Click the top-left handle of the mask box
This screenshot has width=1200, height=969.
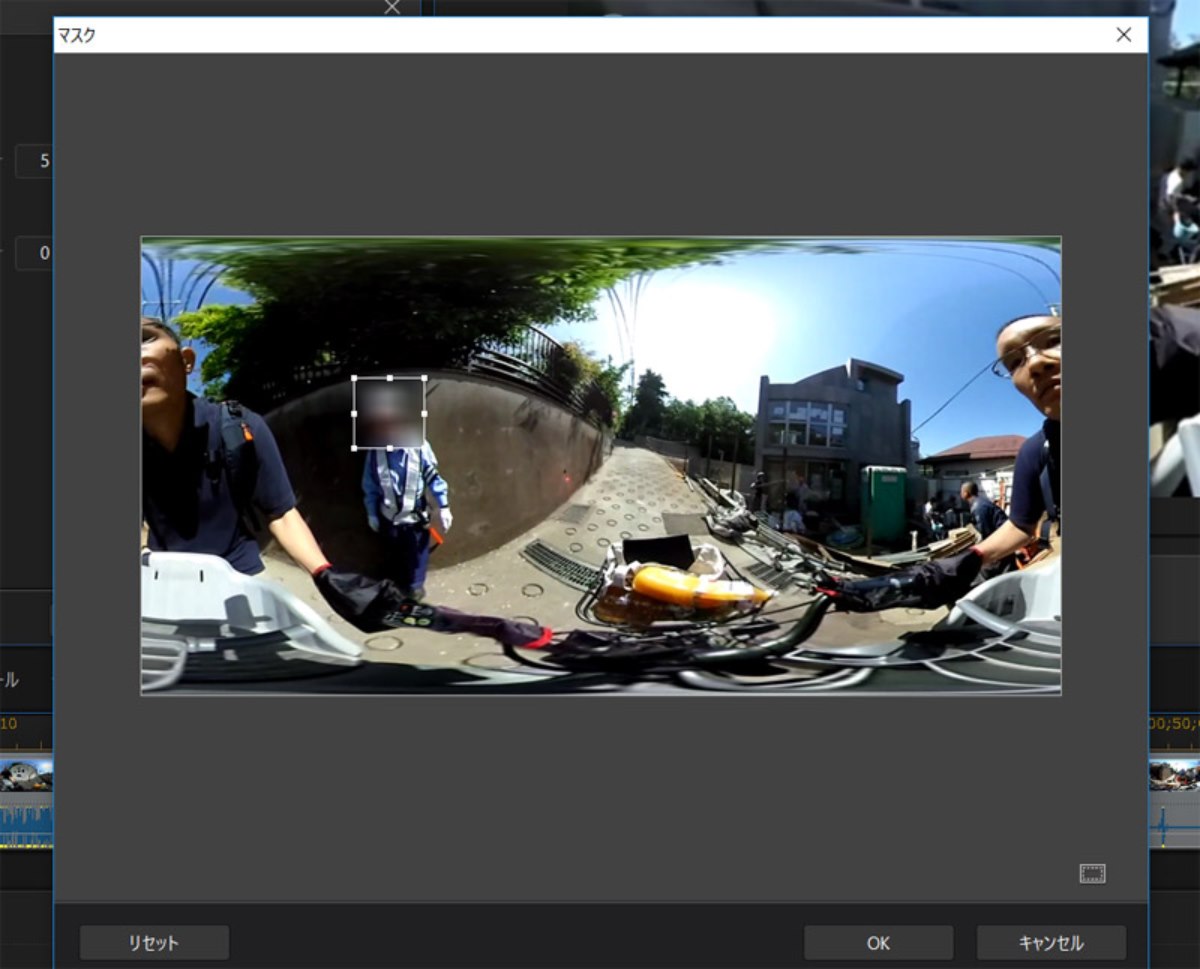[x=354, y=379]
